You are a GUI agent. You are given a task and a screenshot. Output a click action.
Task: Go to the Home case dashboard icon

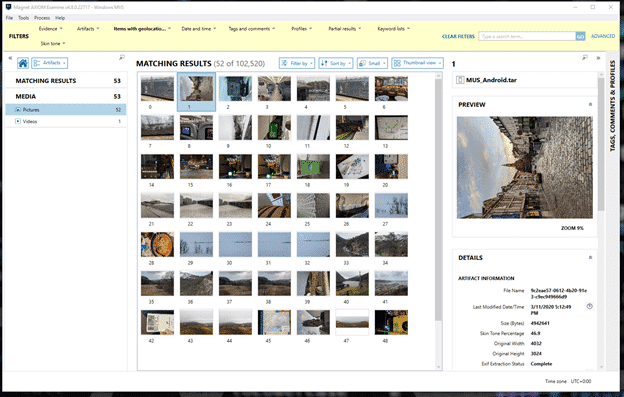tap(23, 63)
